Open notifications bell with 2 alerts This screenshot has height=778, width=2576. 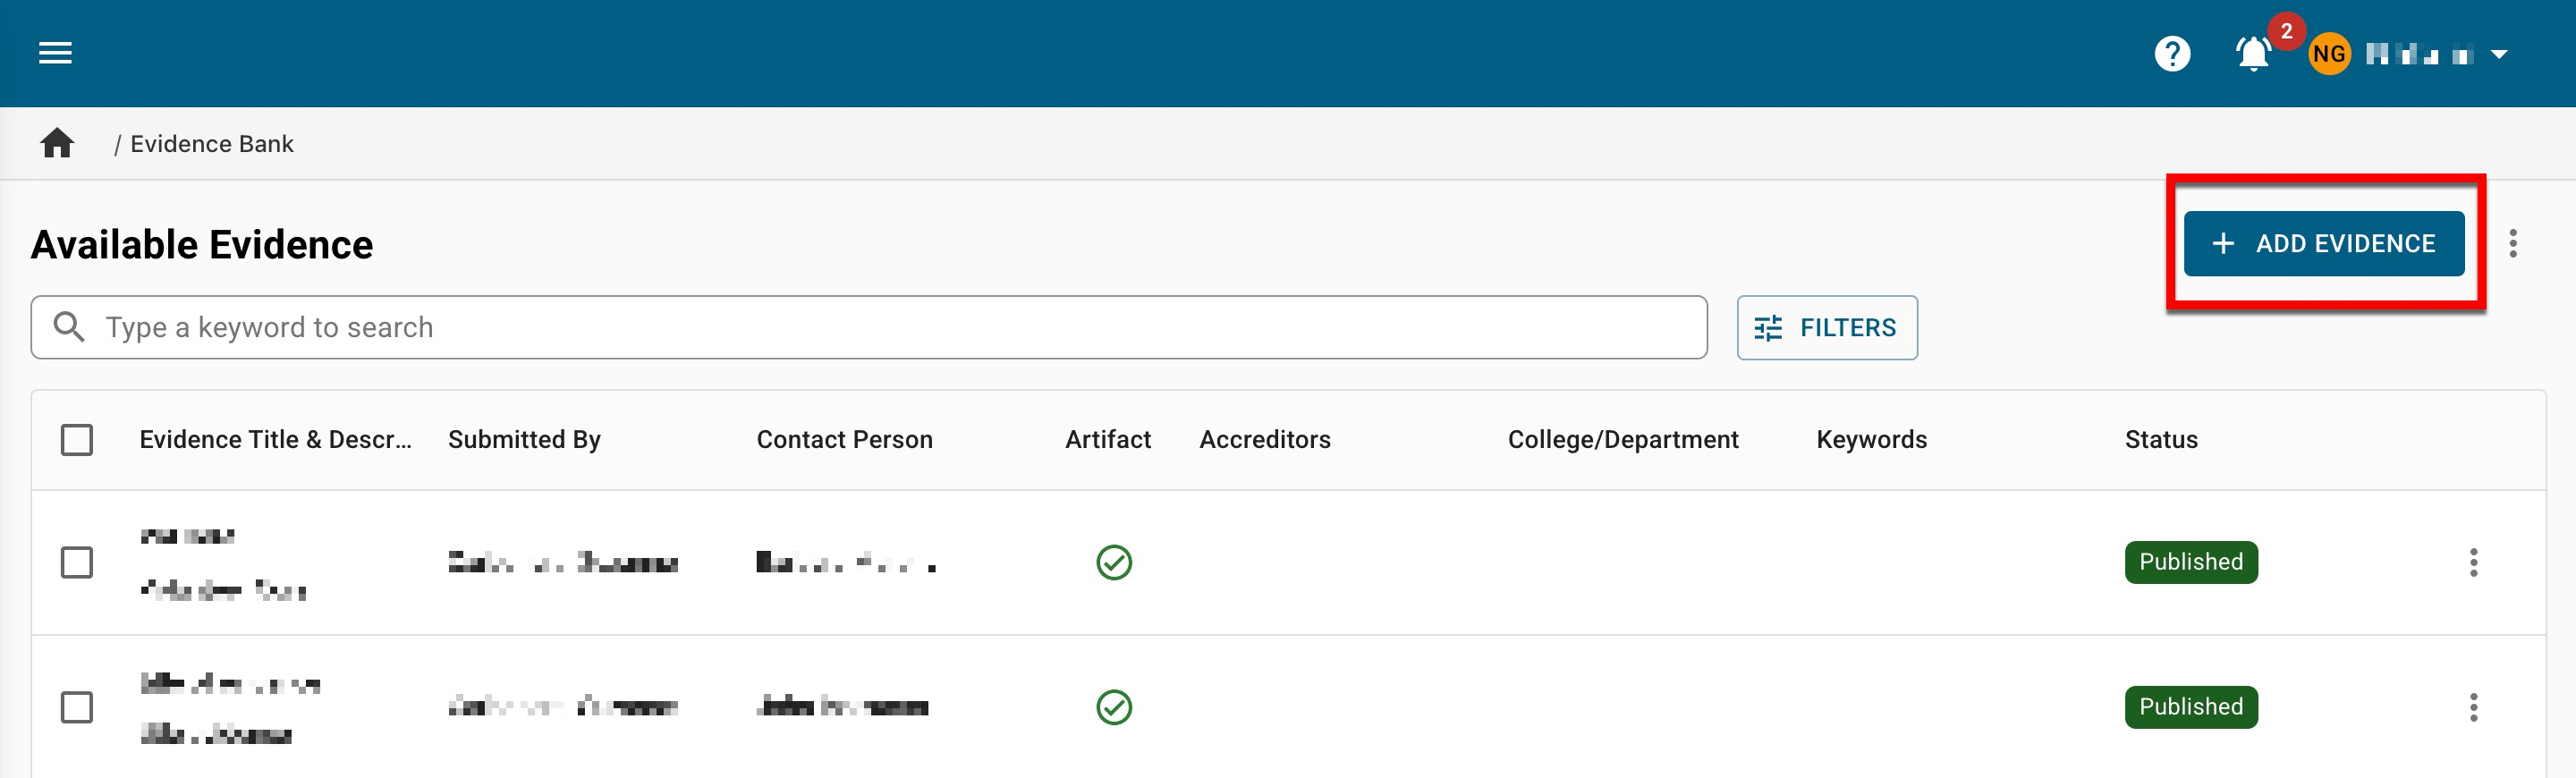[x=2253, y=54]
